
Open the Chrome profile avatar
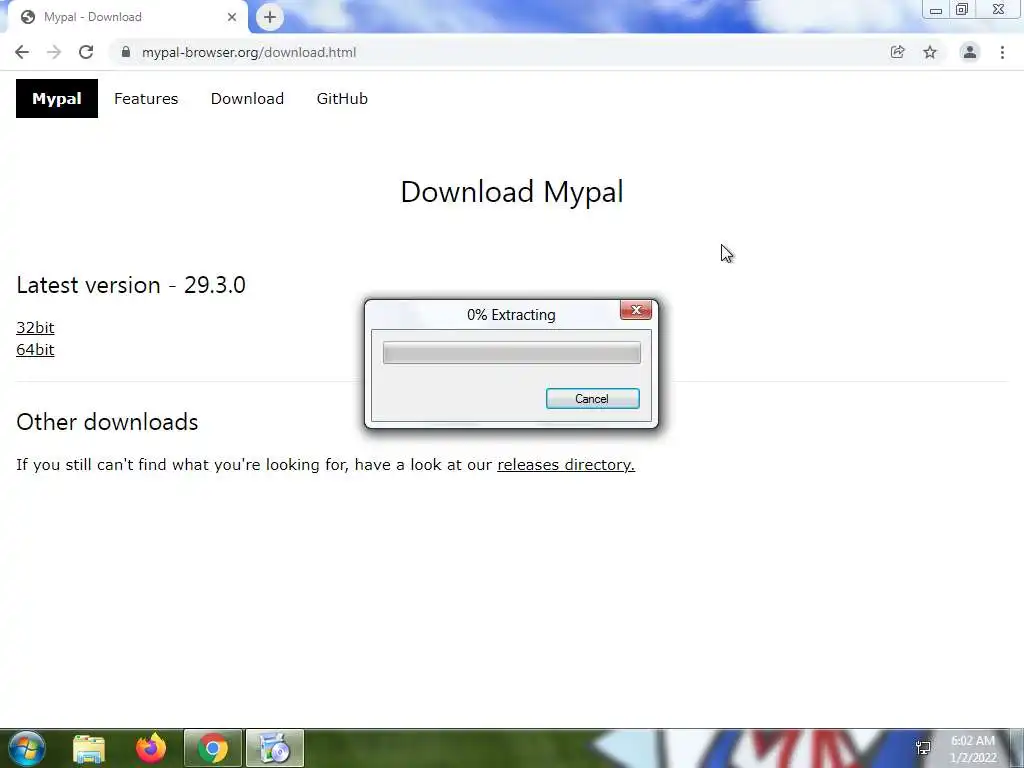pyautogui.click(x=970, y=52)
